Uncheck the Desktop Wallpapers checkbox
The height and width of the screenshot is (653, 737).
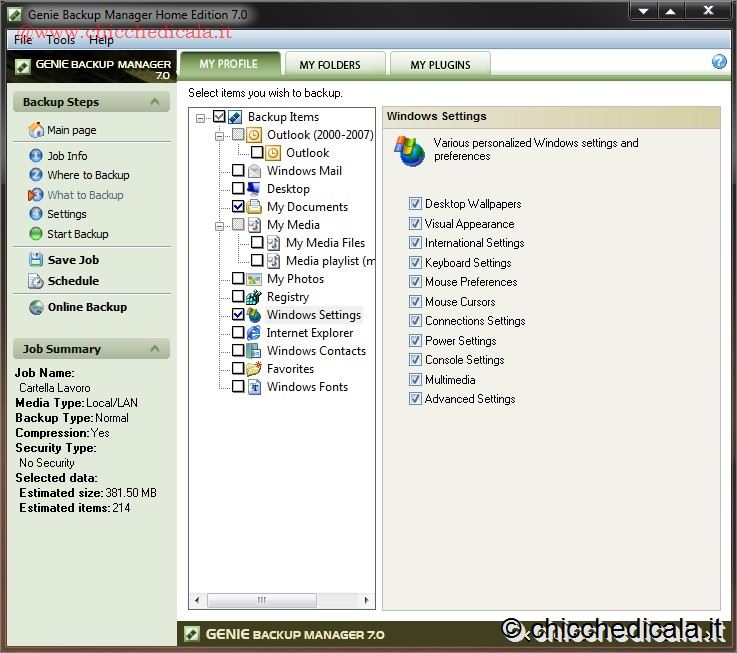coord(415,204)
